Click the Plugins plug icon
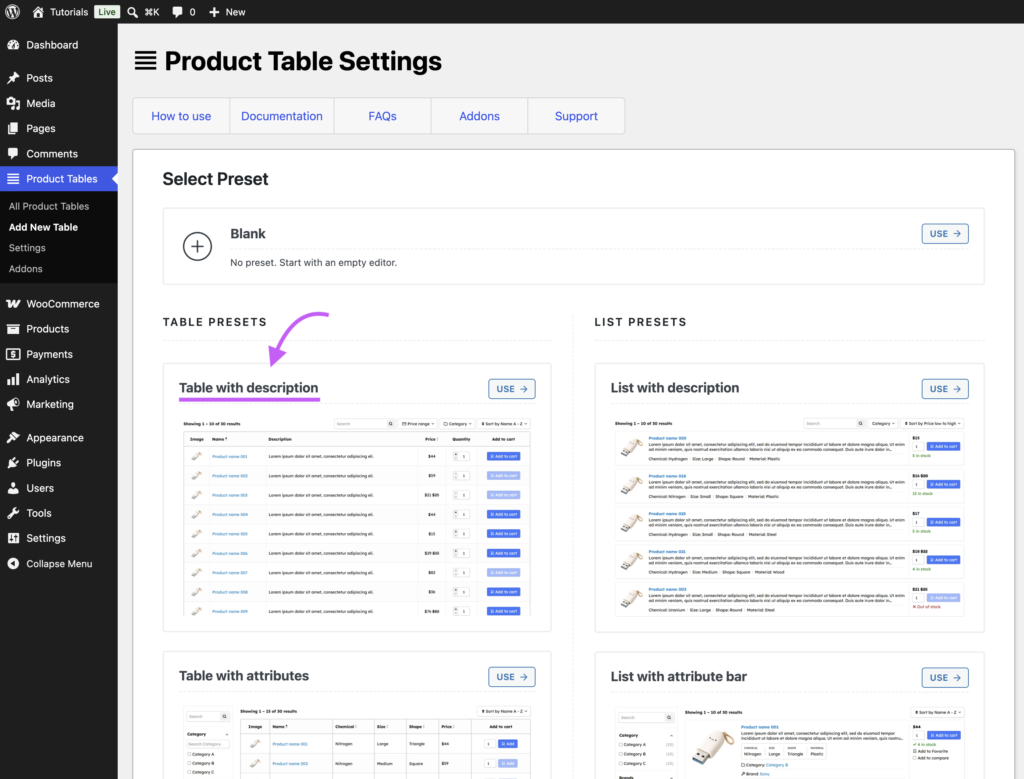Screen dimensions: 1024x779 [x=13, y=463]
